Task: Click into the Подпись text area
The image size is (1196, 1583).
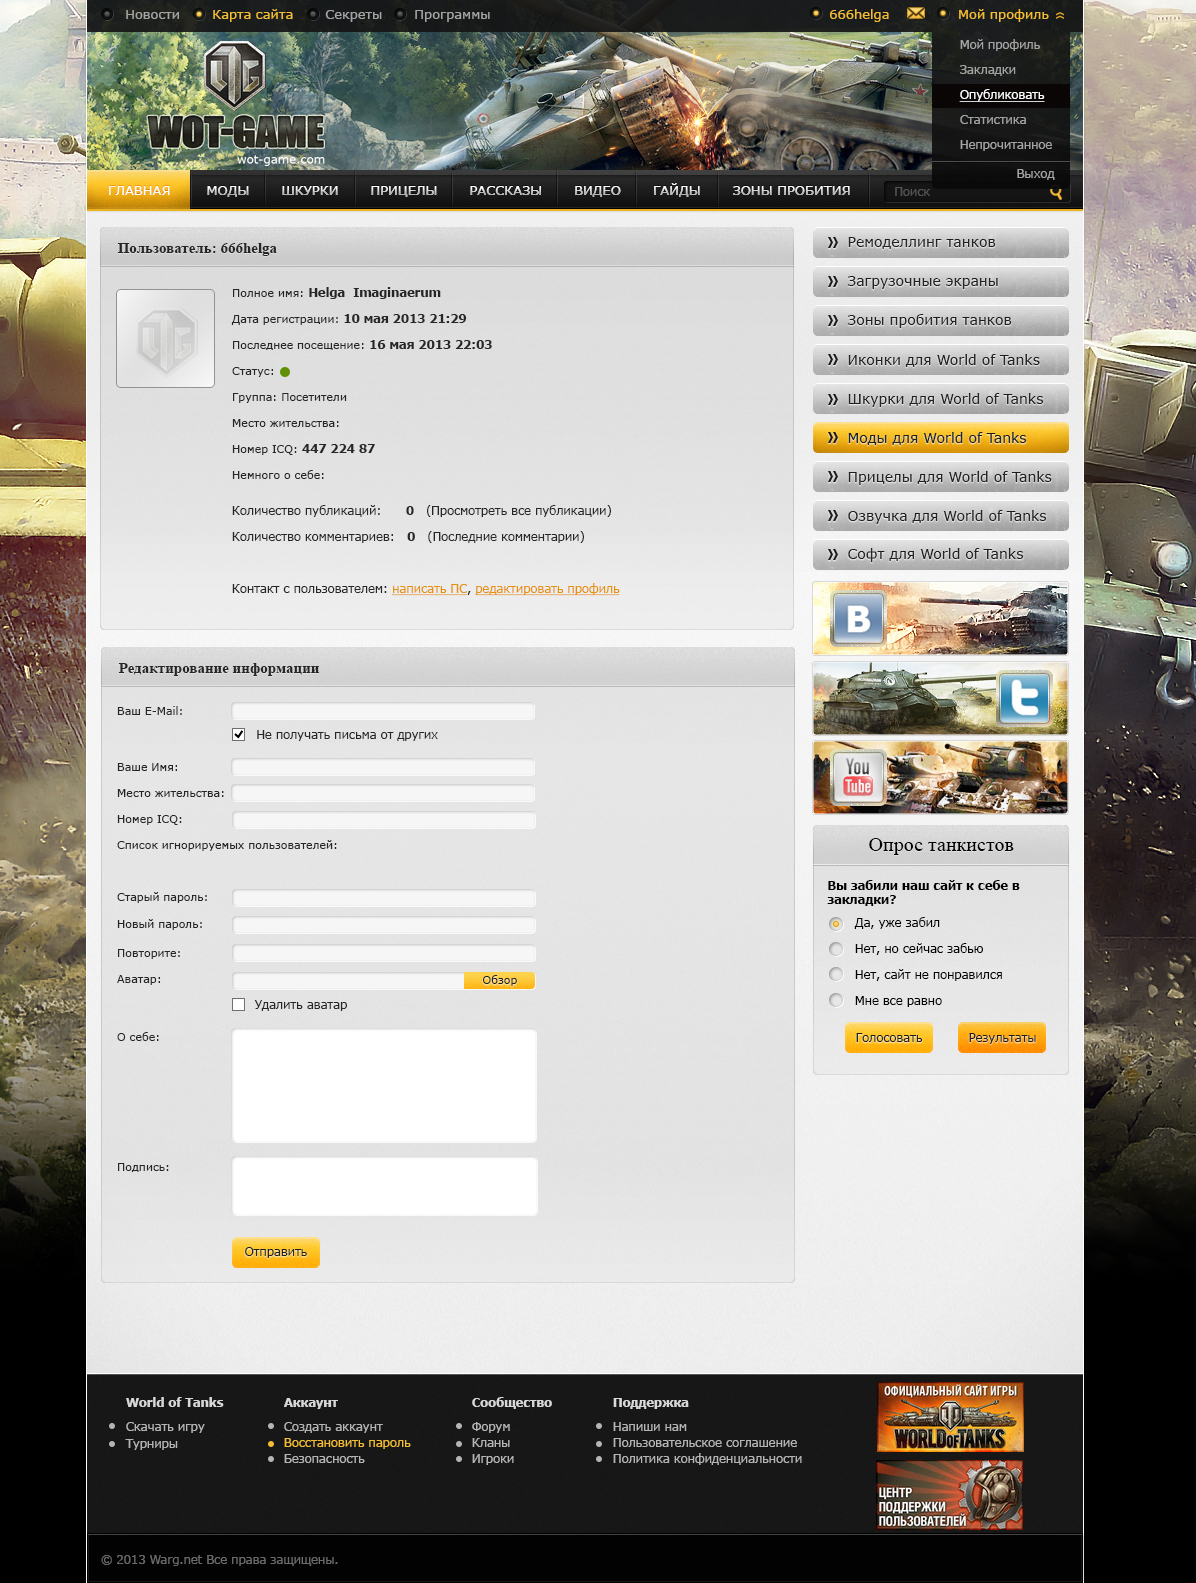Action: click(x=384, y=1186)
